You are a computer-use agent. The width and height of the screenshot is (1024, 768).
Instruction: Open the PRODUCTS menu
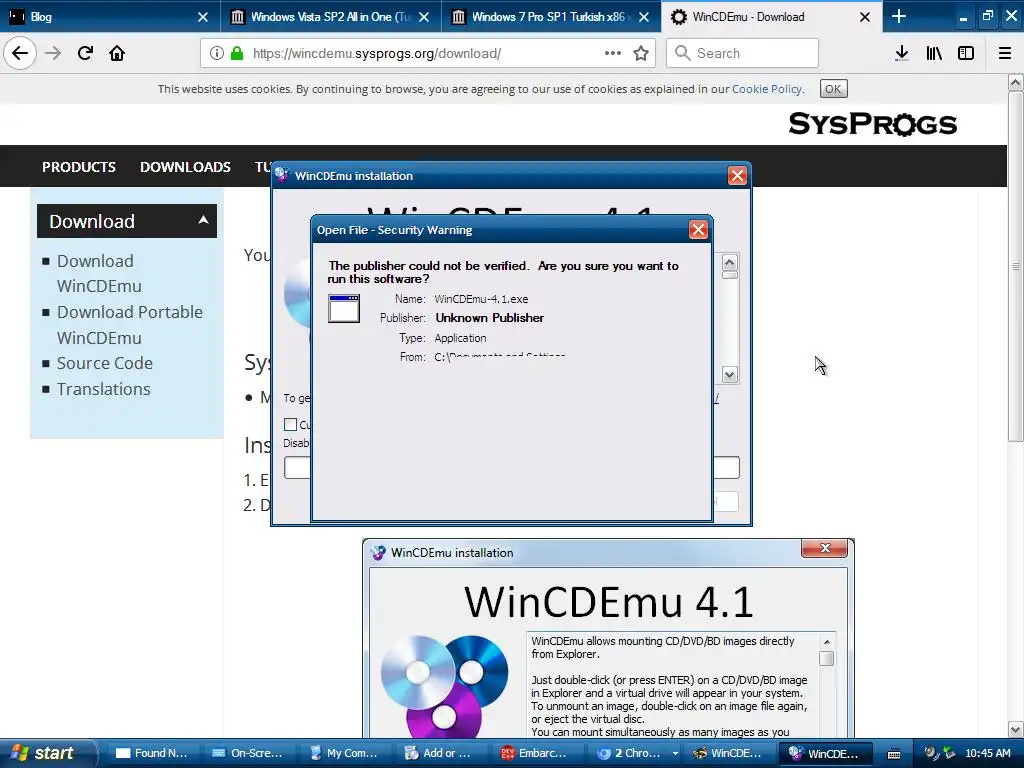point(79,167)
